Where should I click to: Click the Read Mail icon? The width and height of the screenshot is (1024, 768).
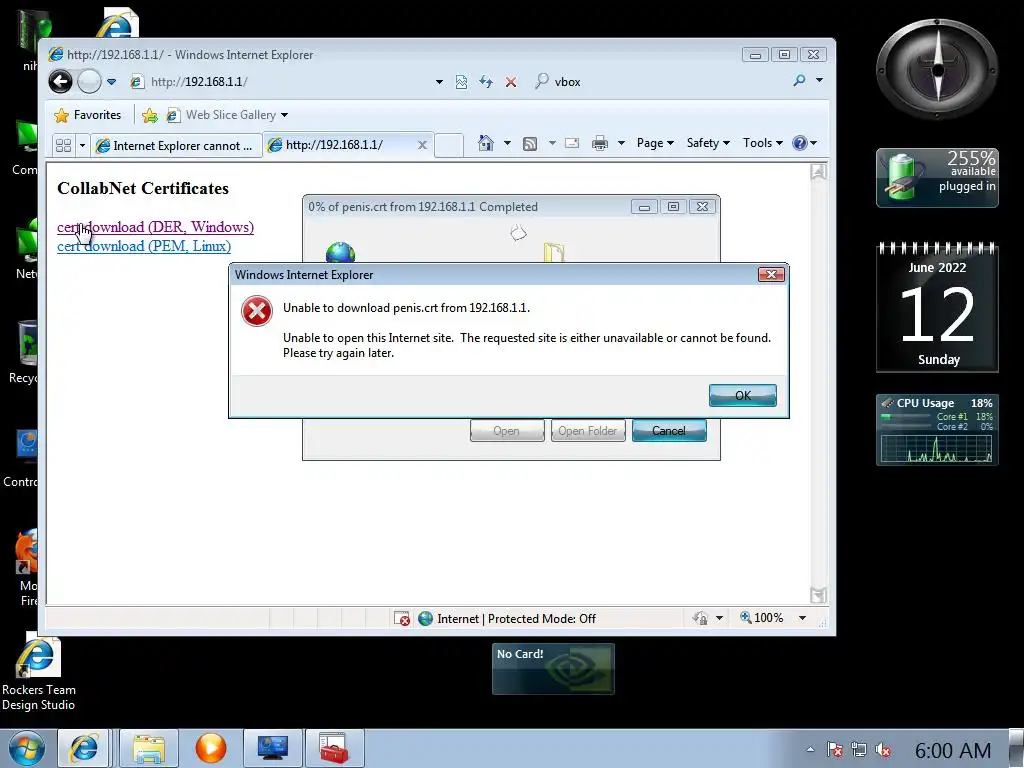[x=571, y=143]
